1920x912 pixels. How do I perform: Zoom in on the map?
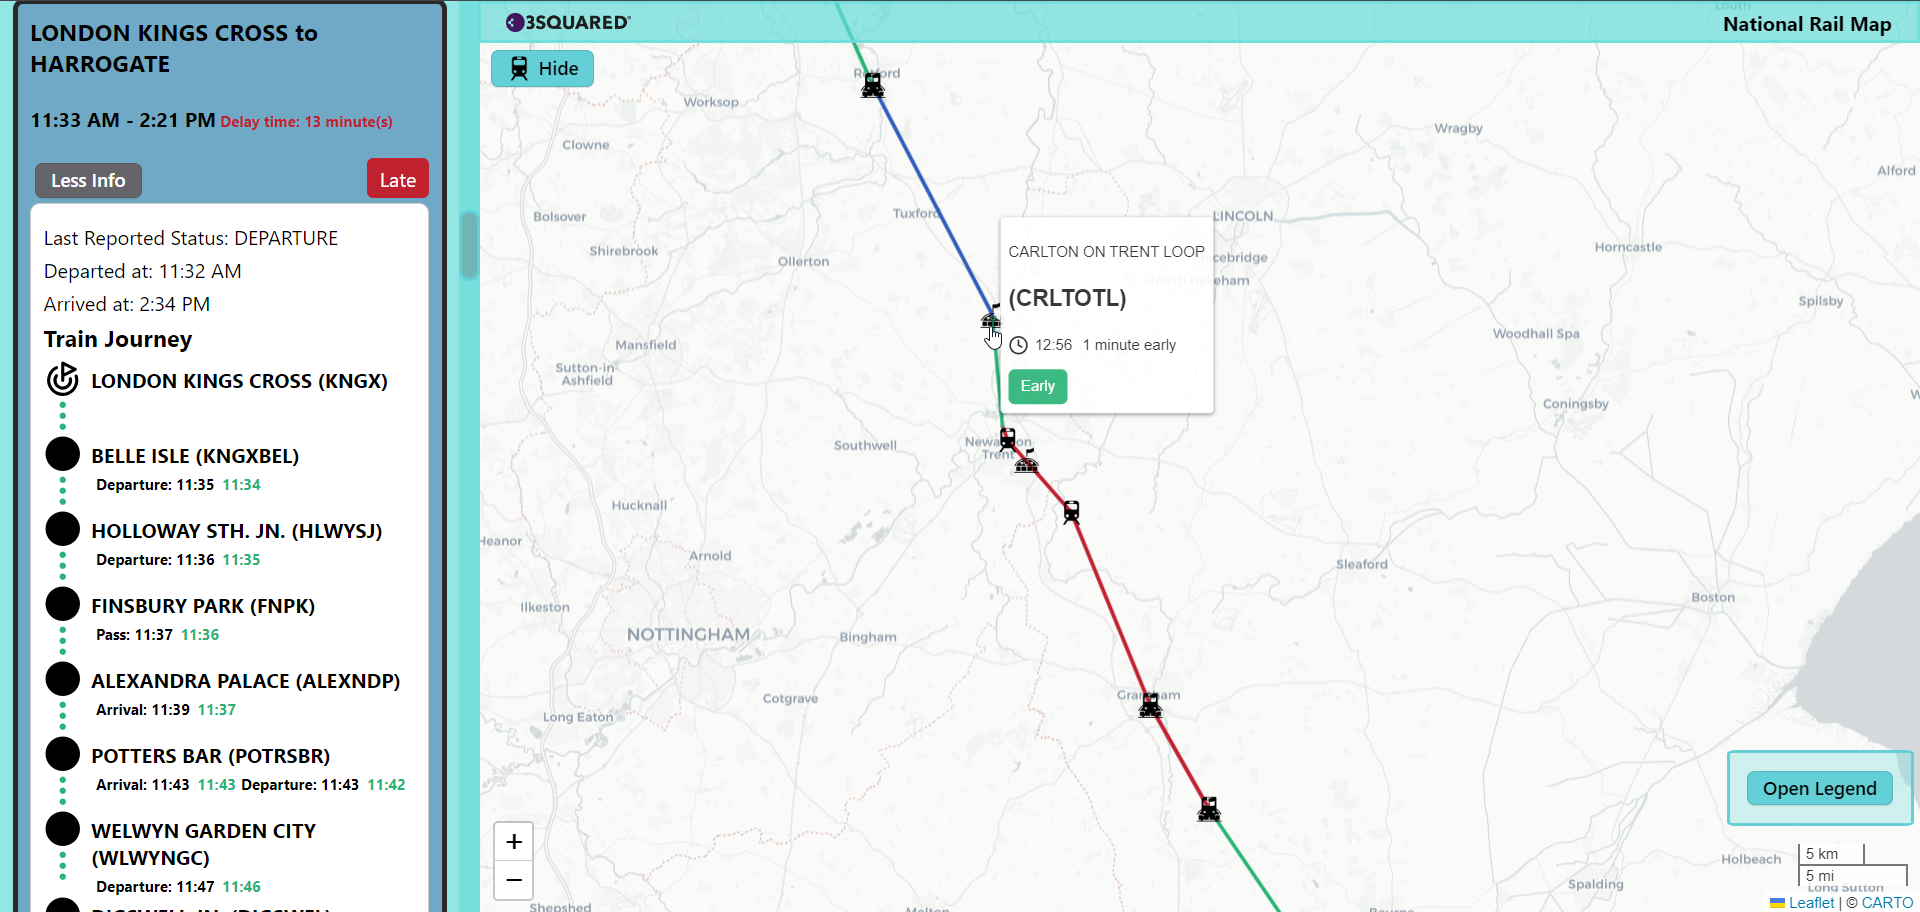(x=514, y=842)
